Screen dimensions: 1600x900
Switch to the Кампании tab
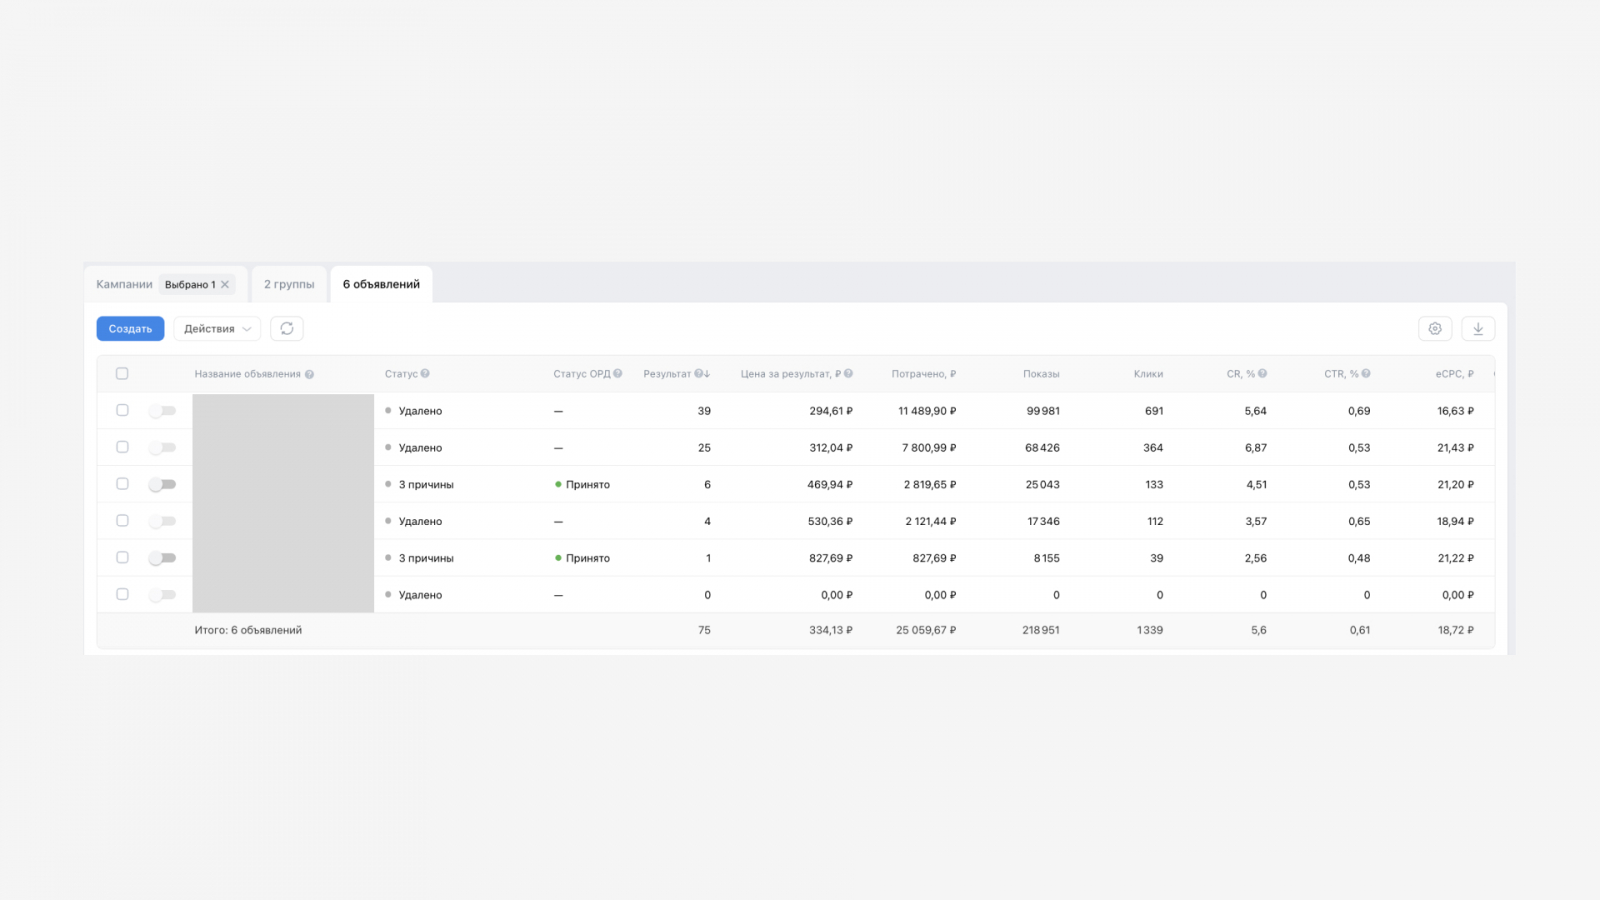124,285
